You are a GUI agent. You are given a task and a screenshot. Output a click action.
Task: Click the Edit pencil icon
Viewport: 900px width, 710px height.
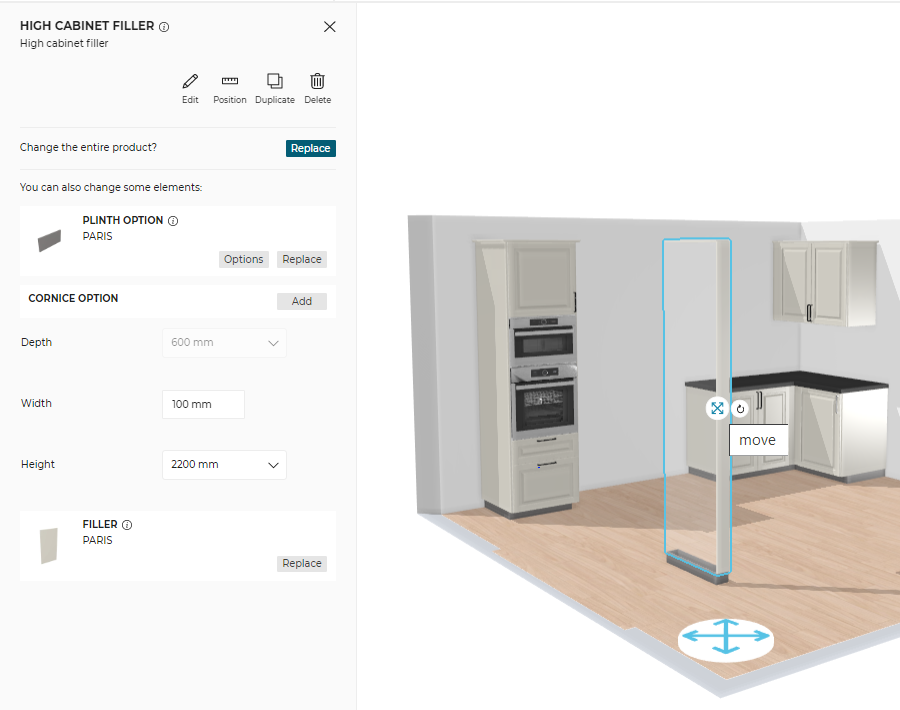[x=190, y=82]
